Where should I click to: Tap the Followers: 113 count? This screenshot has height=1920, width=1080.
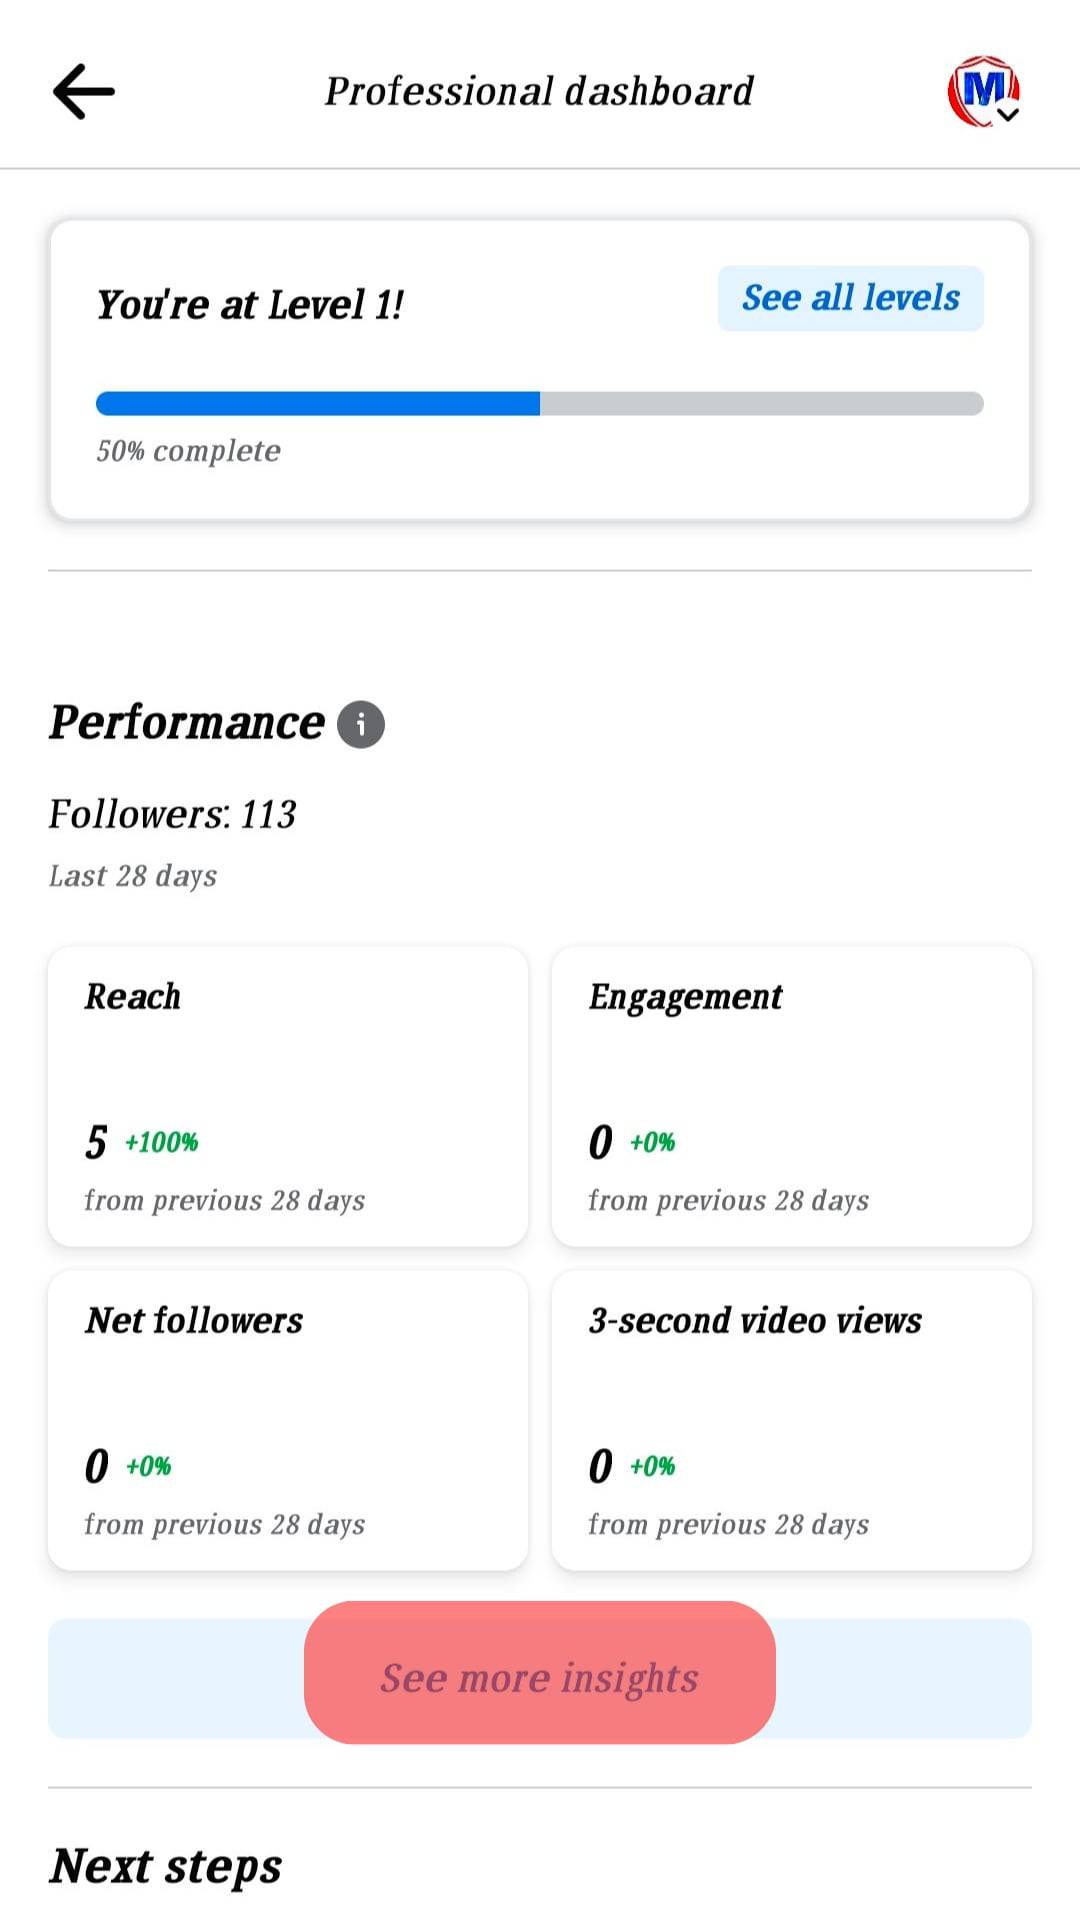click(x=172, y=813)
